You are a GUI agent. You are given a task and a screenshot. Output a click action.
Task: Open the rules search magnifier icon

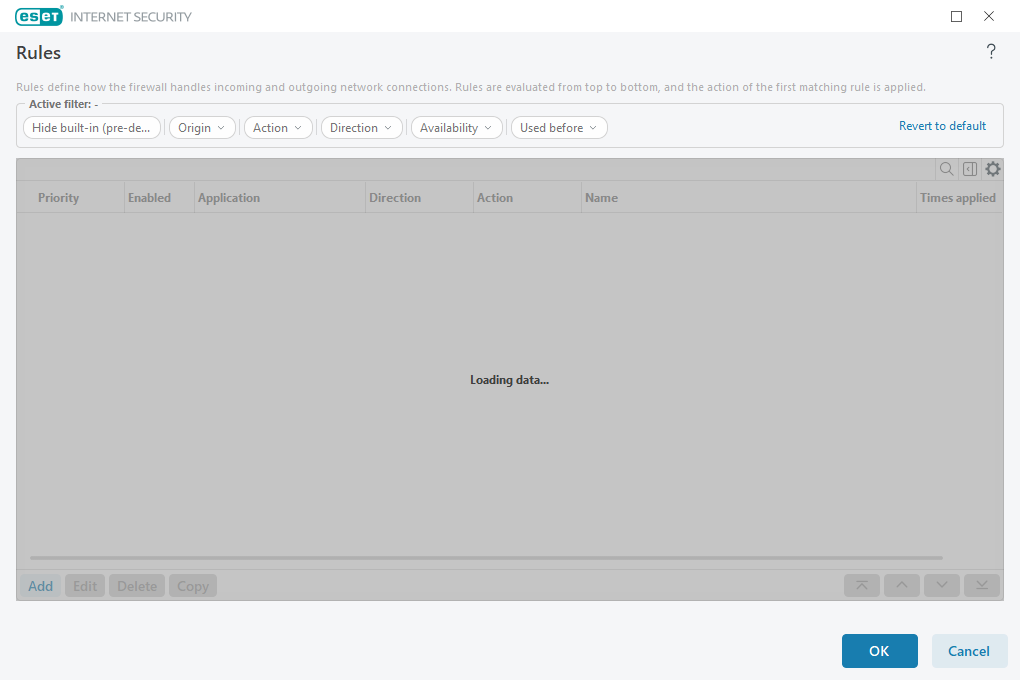point(946,169)
